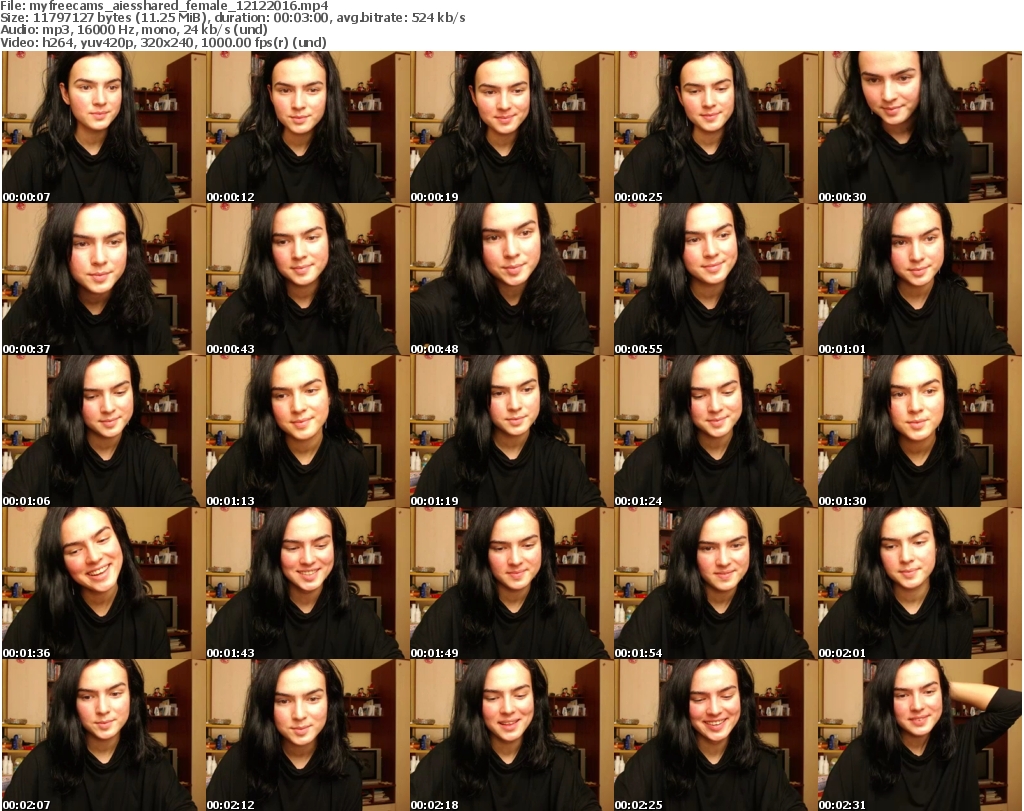Click the 'Size: 11797127 bytes' info line
The width and height of the screenshot is (1024, 811).
(x=232, y=18)
